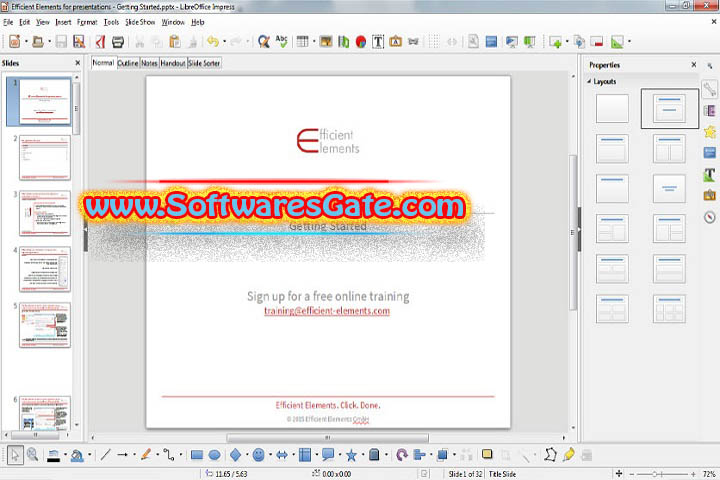Click the training@efficient-elements.com link
720x480 pixels.
coord(327,311)
